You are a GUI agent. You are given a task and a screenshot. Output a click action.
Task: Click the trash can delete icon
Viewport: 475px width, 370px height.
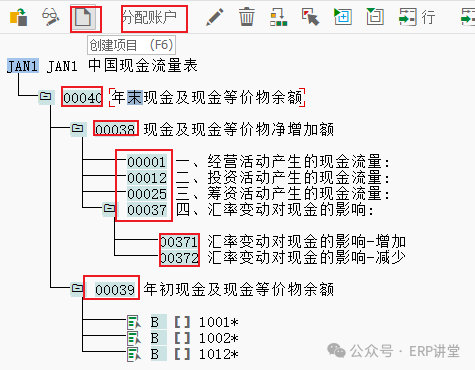pos(246,17)
